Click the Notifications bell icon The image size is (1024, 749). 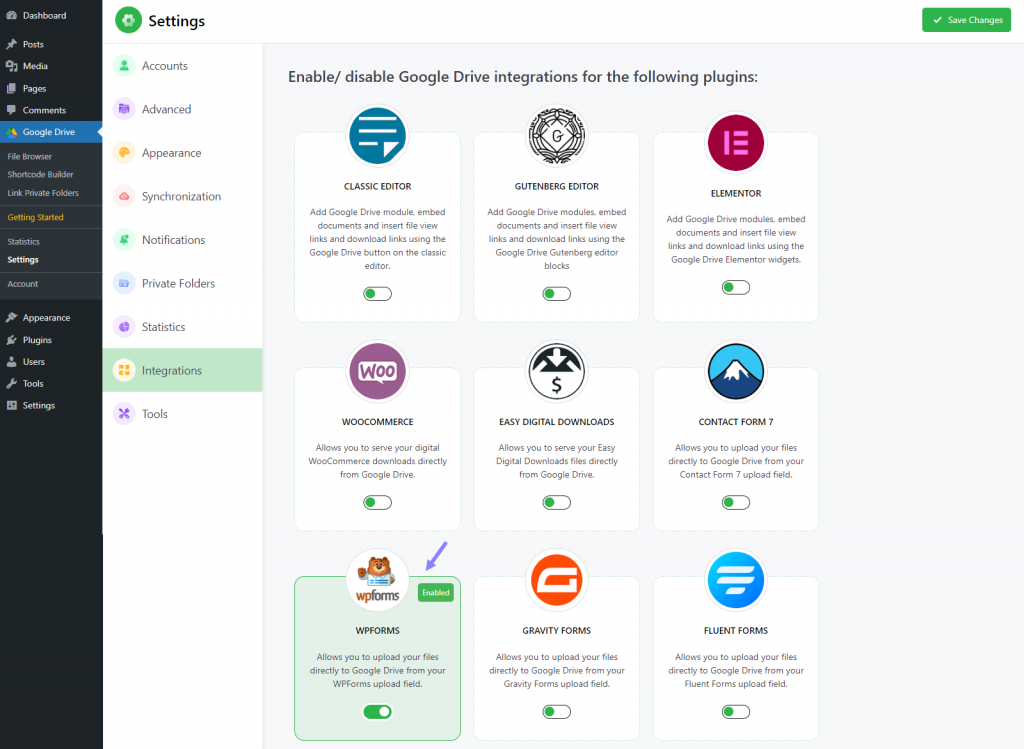pos(124,240)
